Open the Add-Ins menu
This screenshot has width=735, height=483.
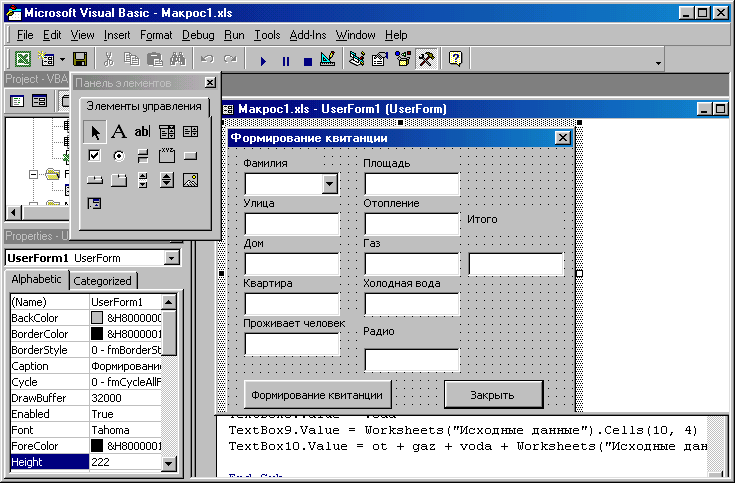(x=308, y=35)
